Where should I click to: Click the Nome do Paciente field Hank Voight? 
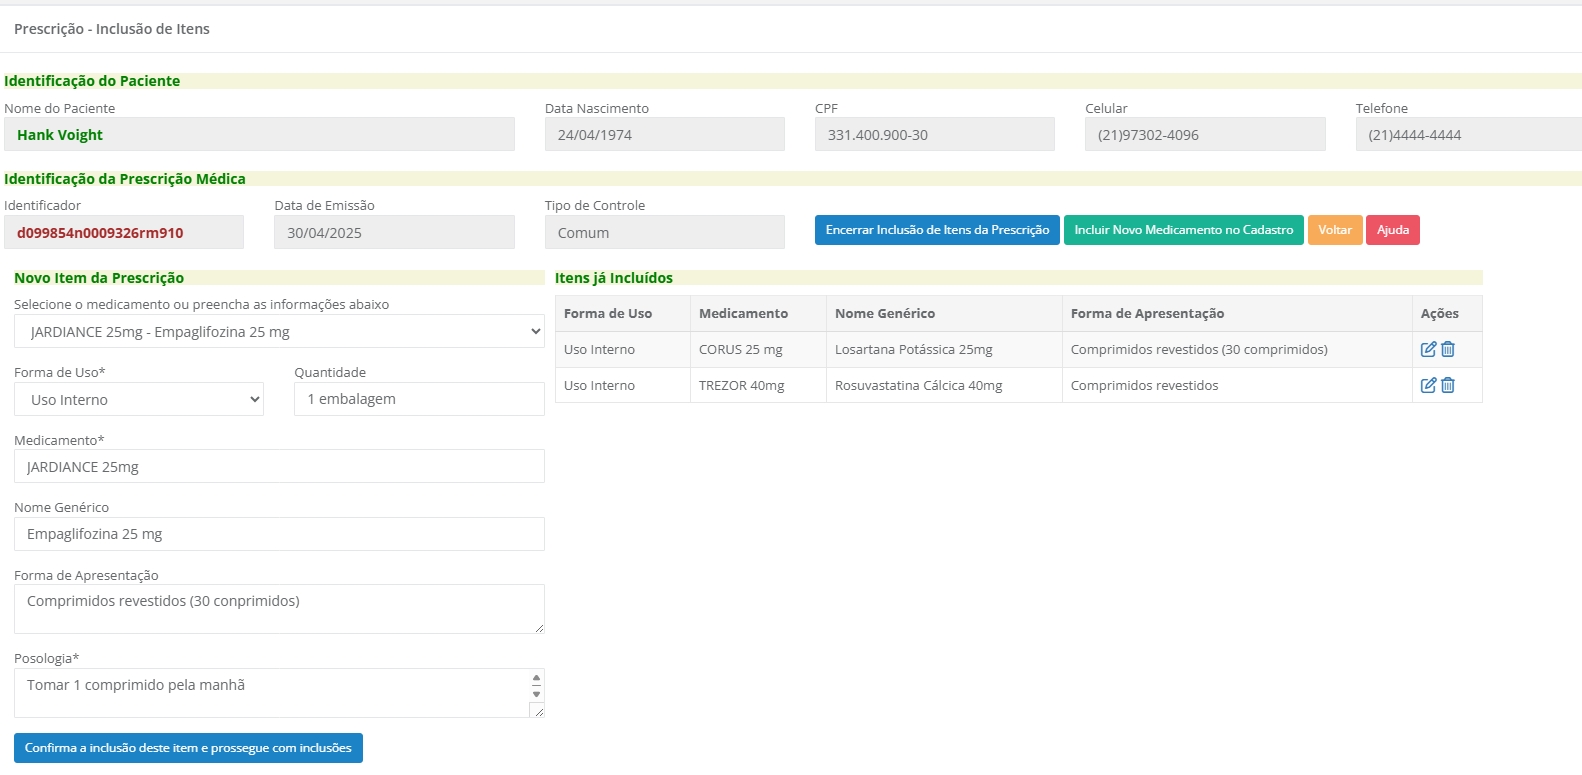coord(259,134)
